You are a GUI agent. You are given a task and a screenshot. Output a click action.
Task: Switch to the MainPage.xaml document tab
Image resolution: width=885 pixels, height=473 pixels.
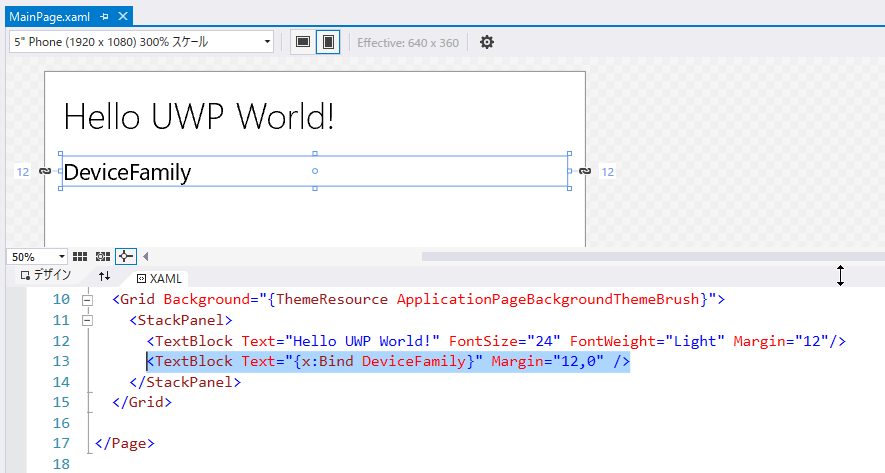coord(50,17)
